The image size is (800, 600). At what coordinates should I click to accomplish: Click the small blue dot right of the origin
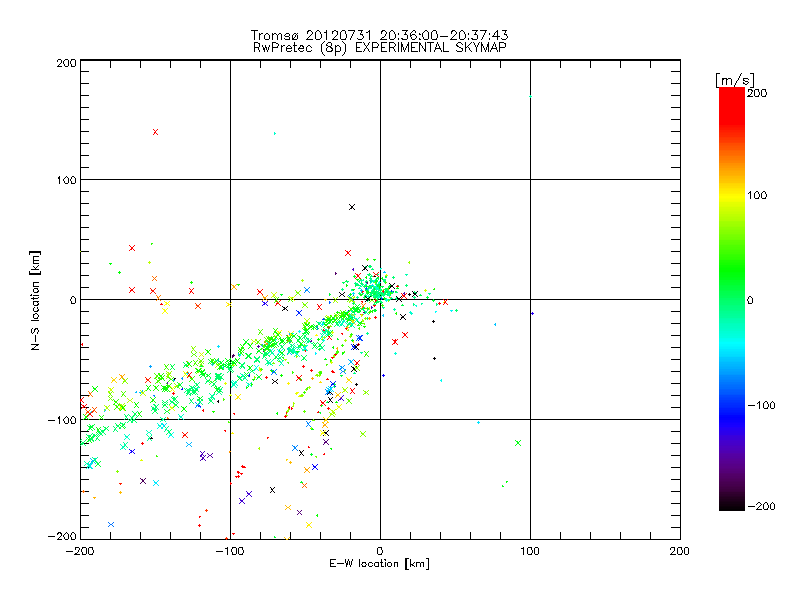532,313
